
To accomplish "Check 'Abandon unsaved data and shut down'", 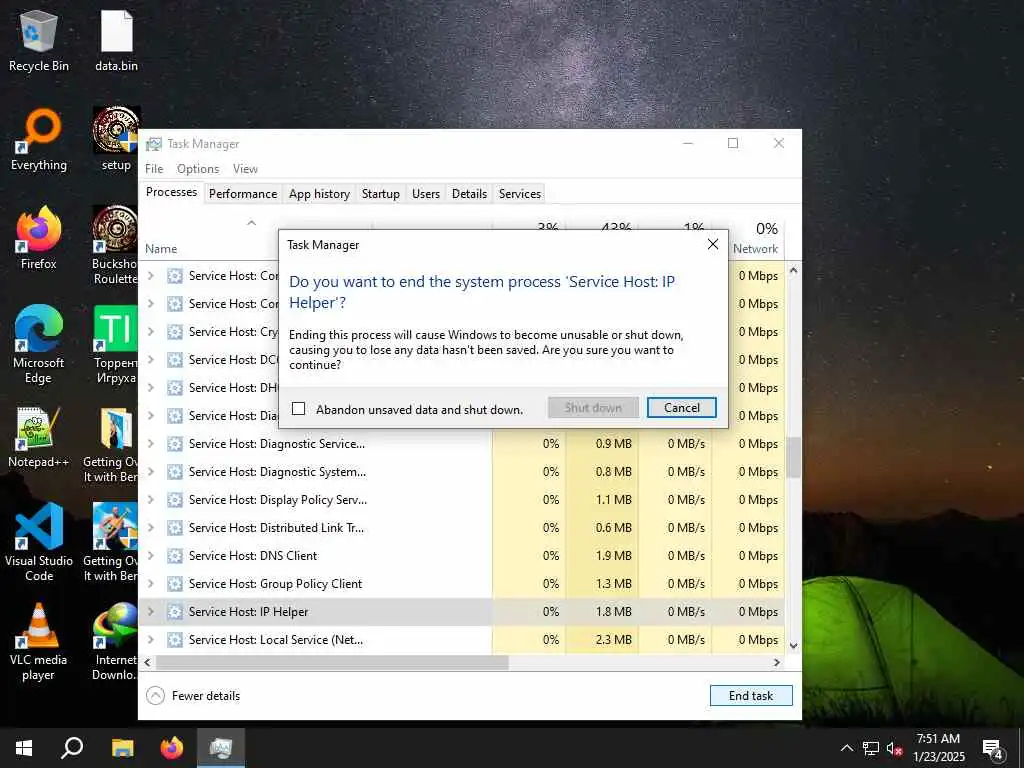I will tap(298, 409).
